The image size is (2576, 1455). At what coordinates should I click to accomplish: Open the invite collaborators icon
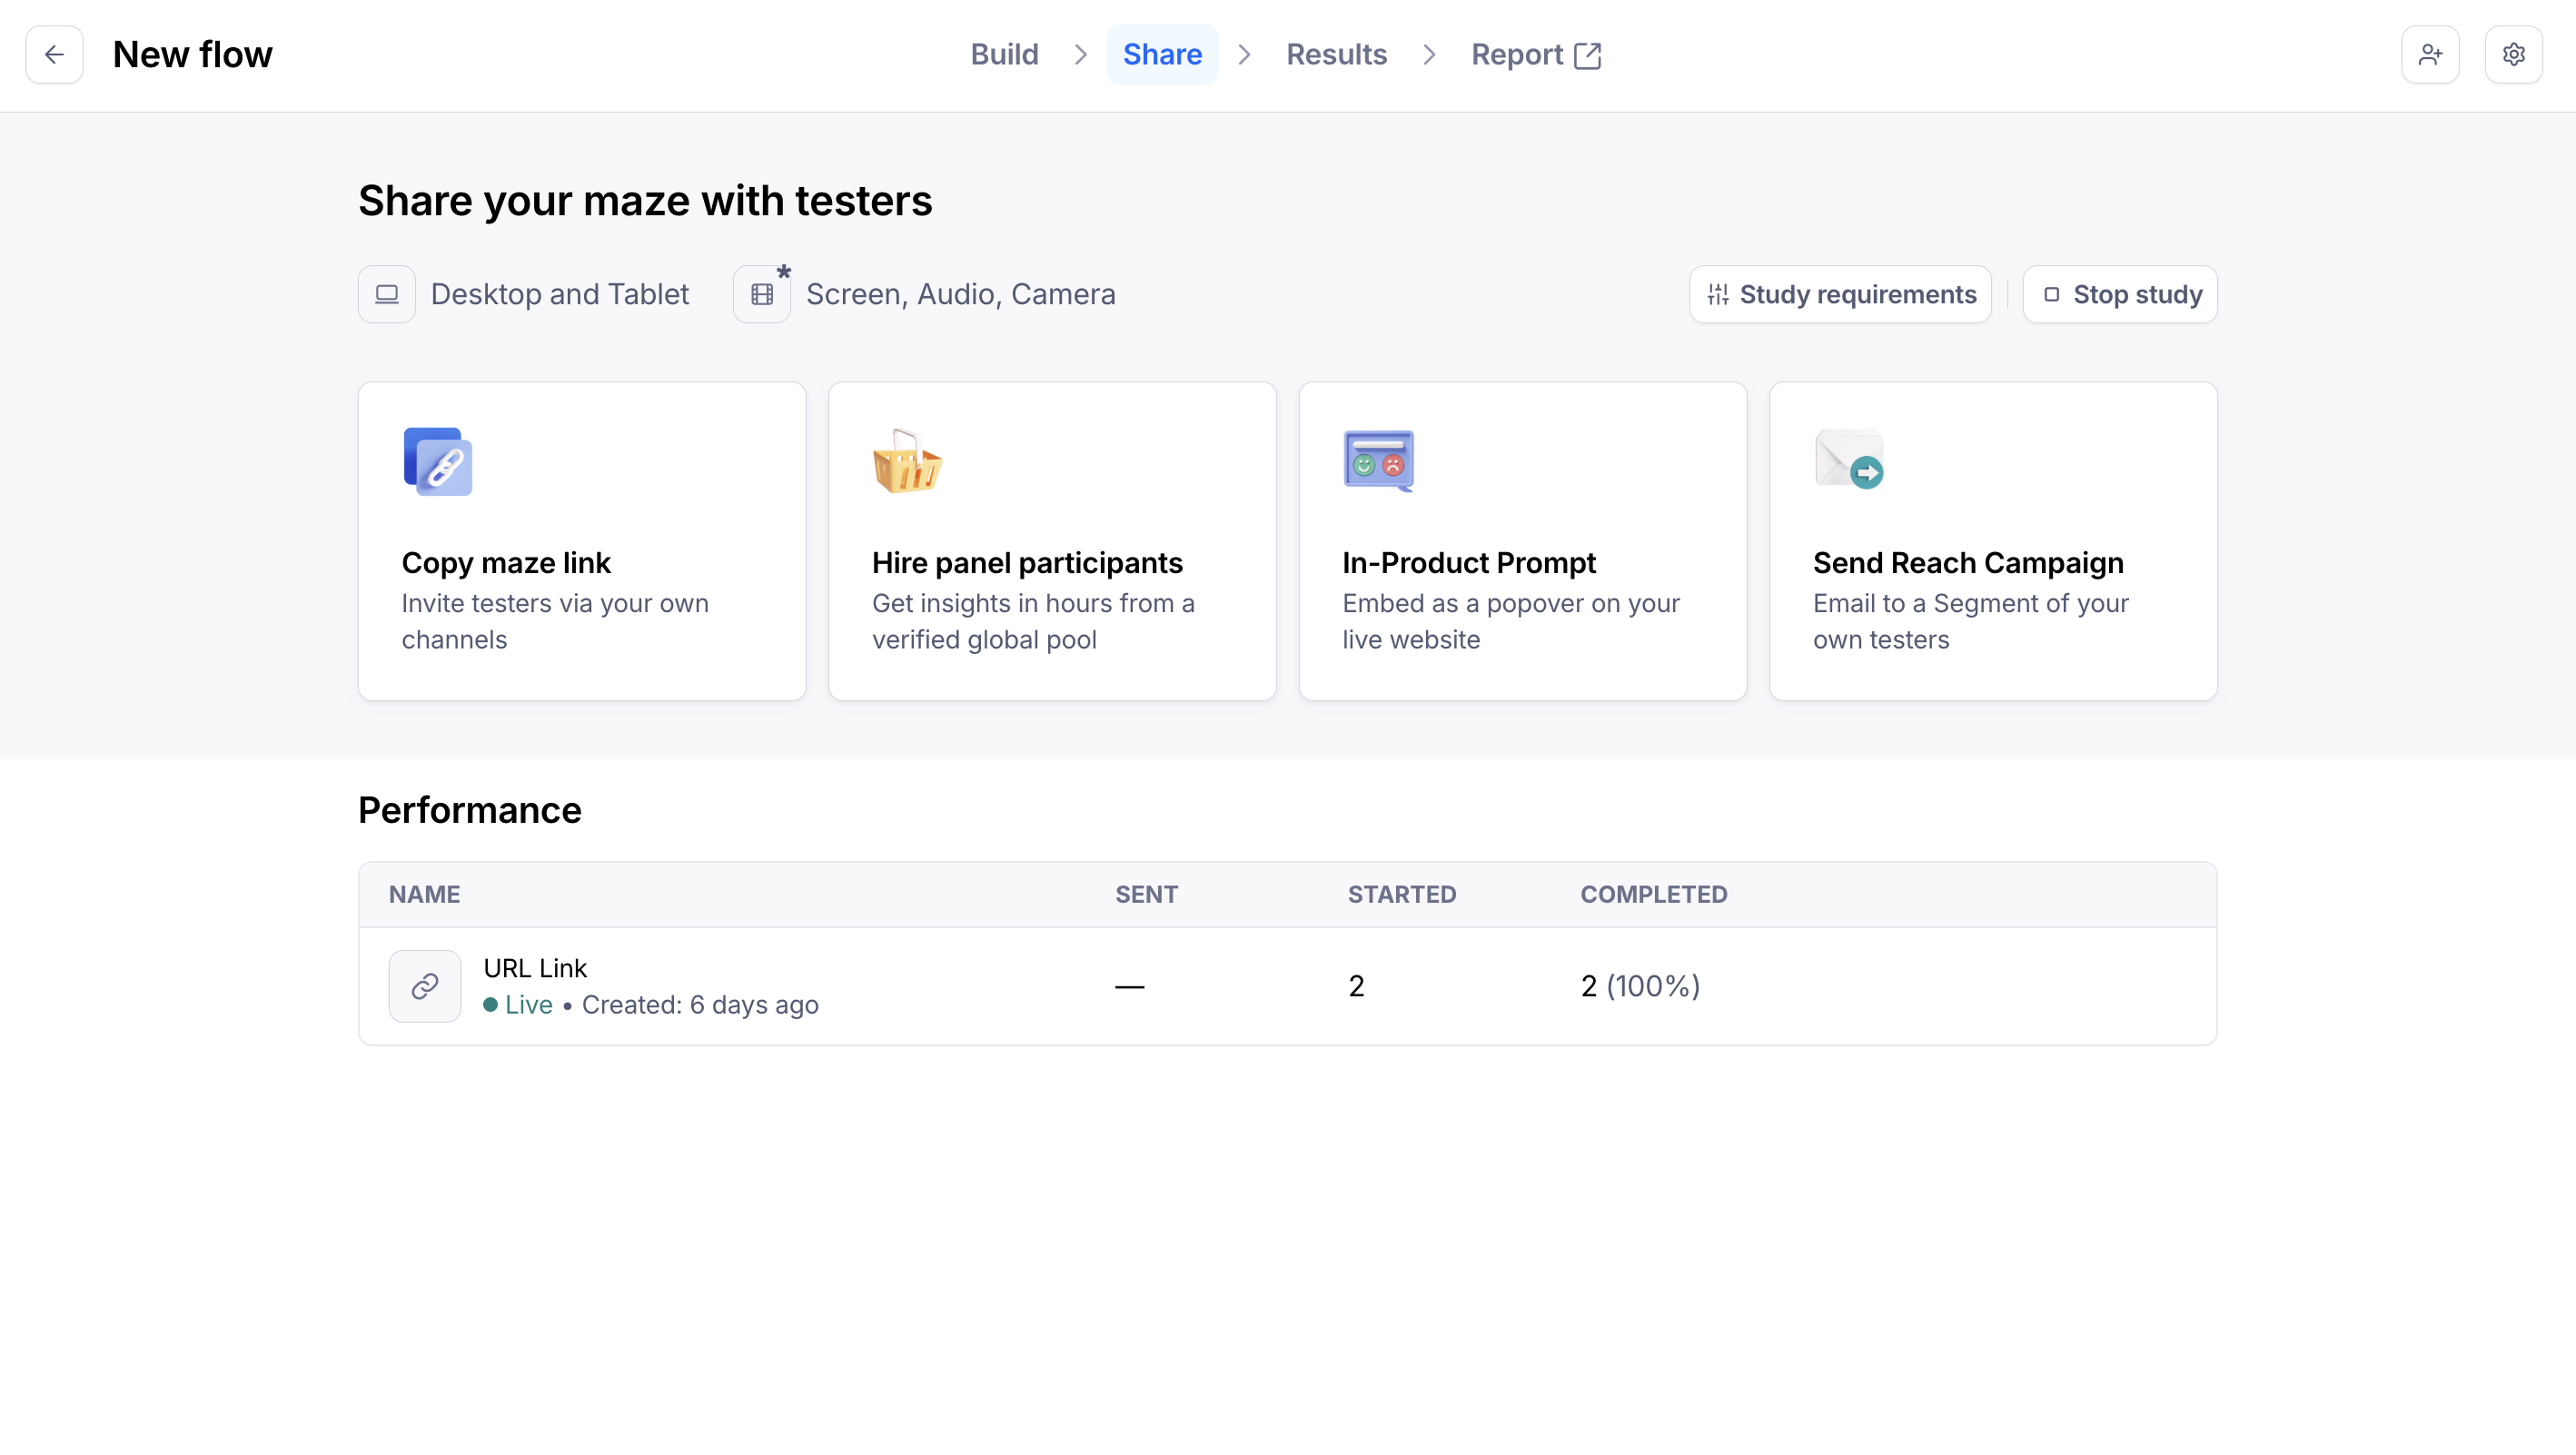tap(2430, 54)
